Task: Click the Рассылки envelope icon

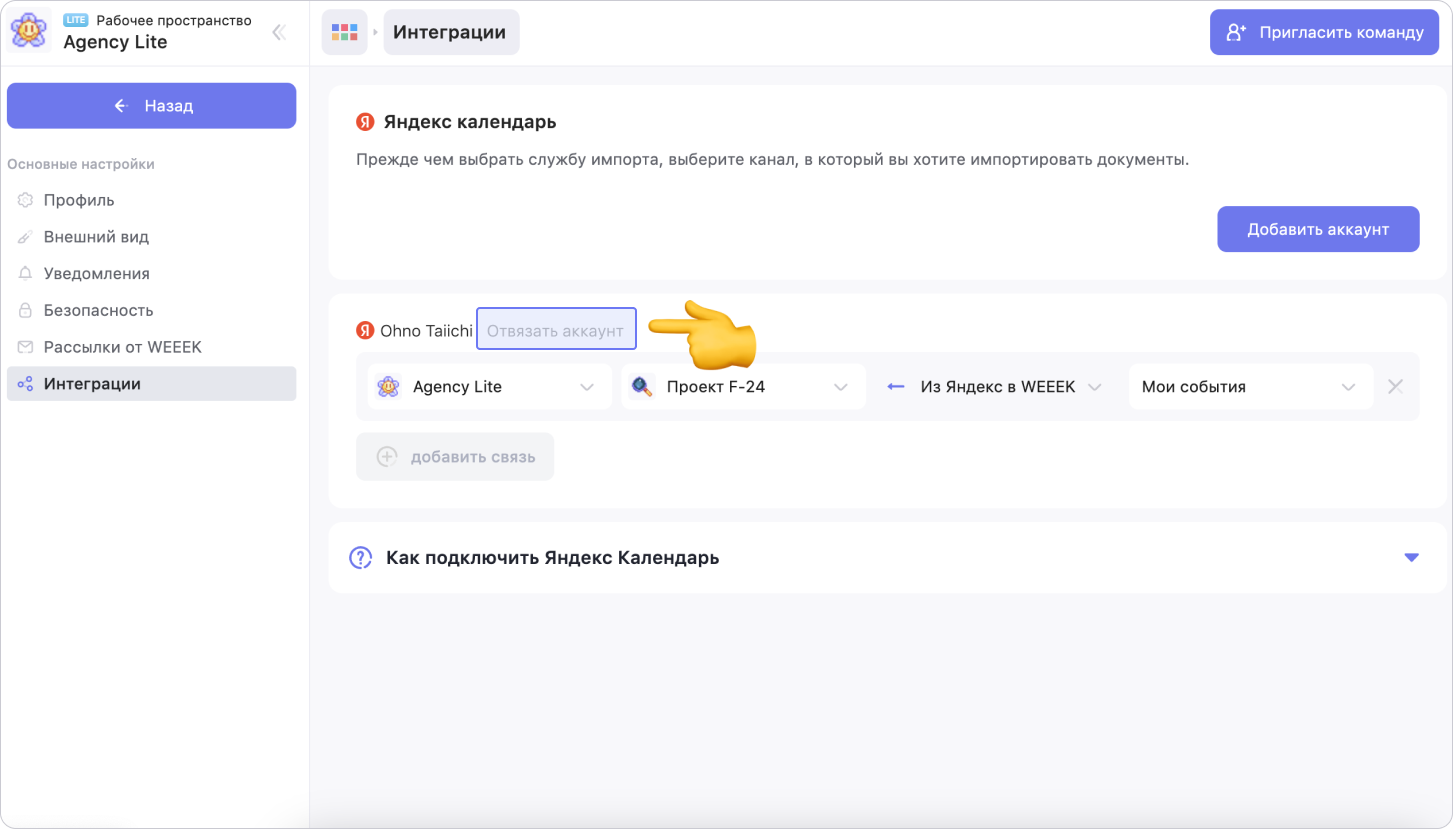Action: coord(25,347)
